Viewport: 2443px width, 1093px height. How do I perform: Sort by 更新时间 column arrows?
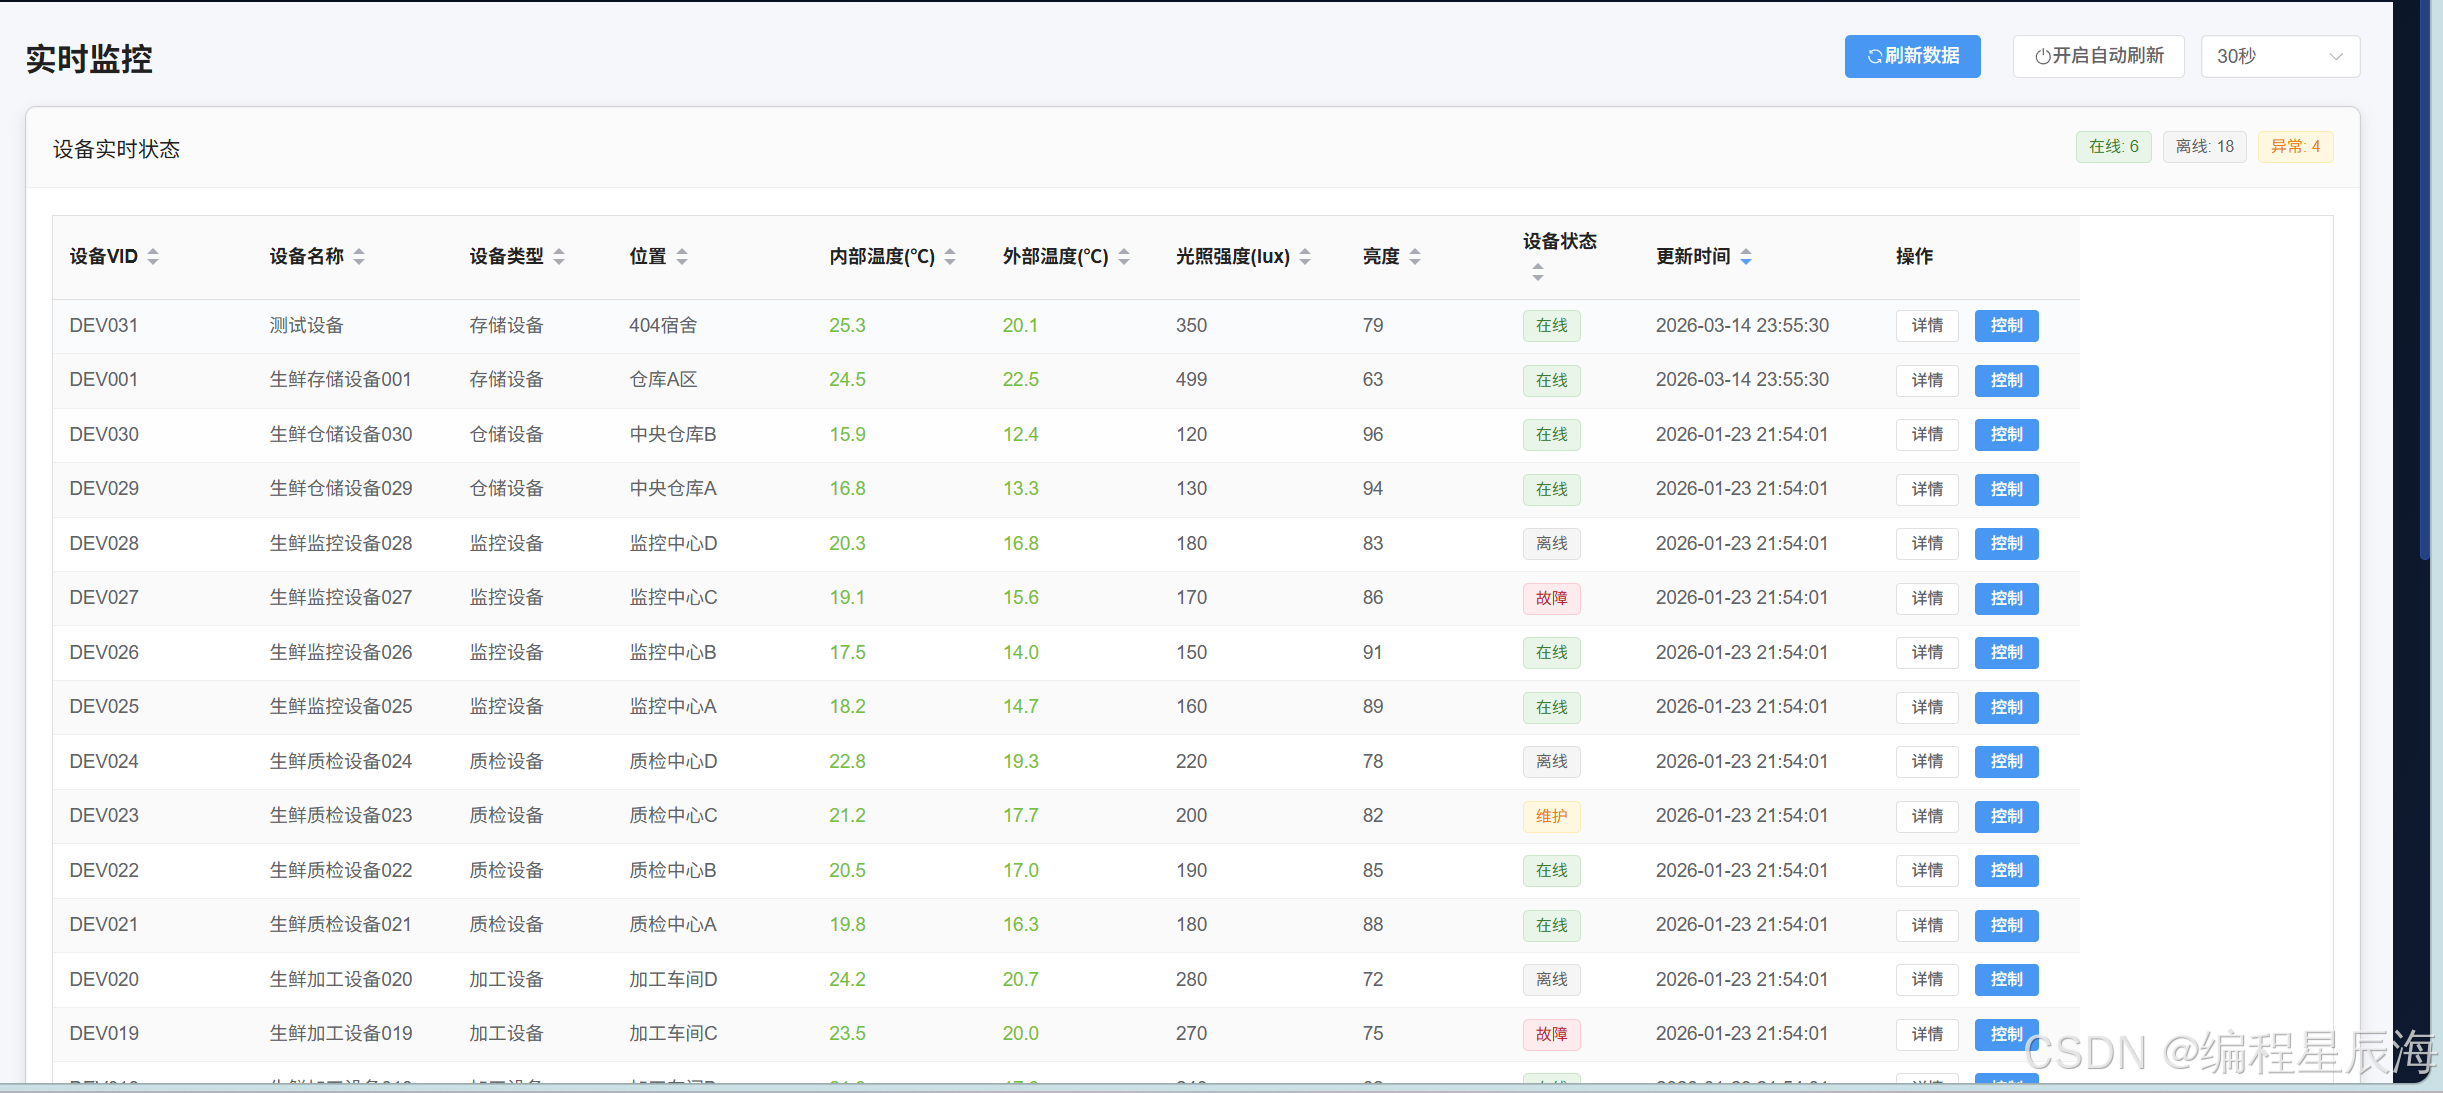[x=1746, y=257]
